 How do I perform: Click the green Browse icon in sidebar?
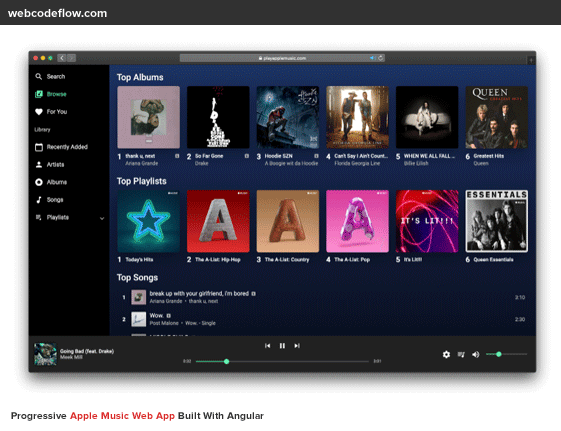pos(39,94)
